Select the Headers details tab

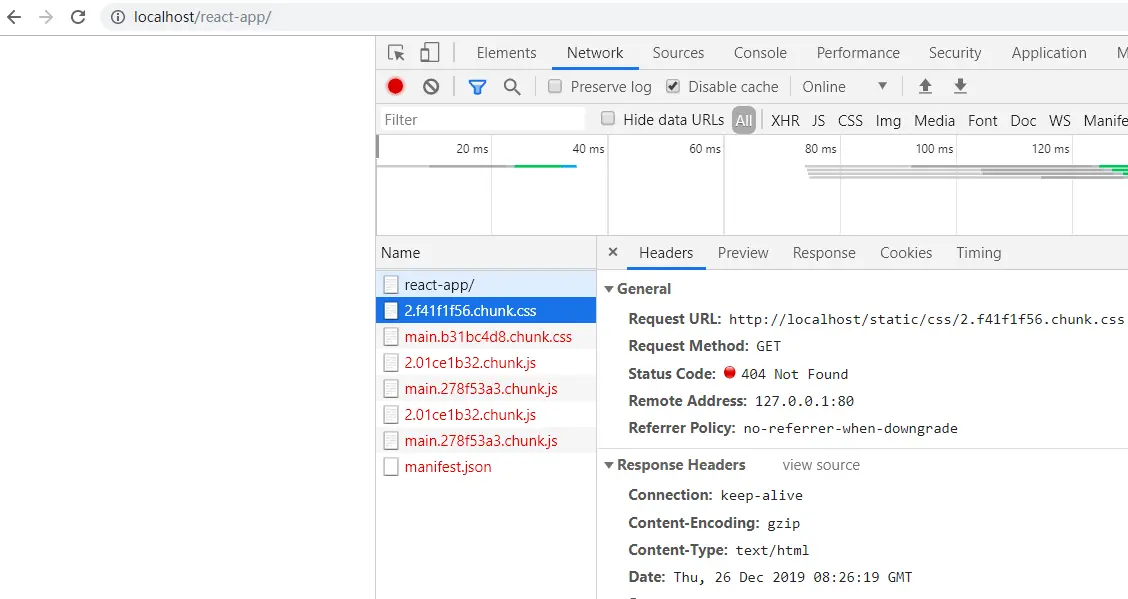[665, 252]
